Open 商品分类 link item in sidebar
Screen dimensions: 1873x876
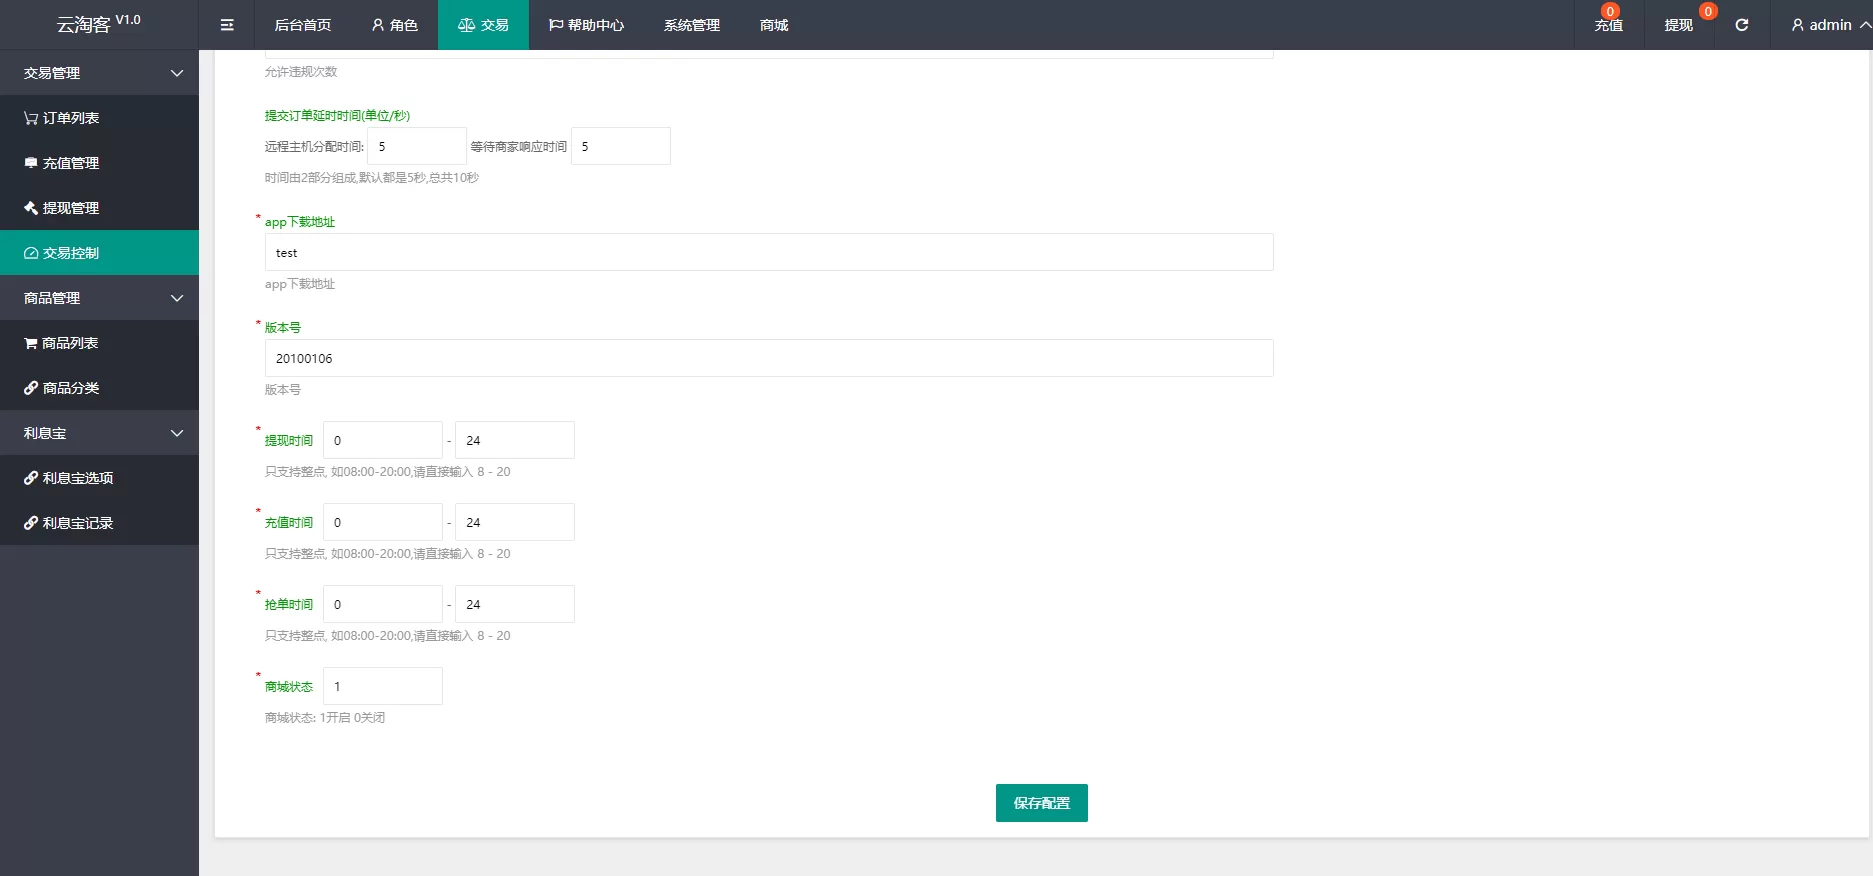click(70, 388)
